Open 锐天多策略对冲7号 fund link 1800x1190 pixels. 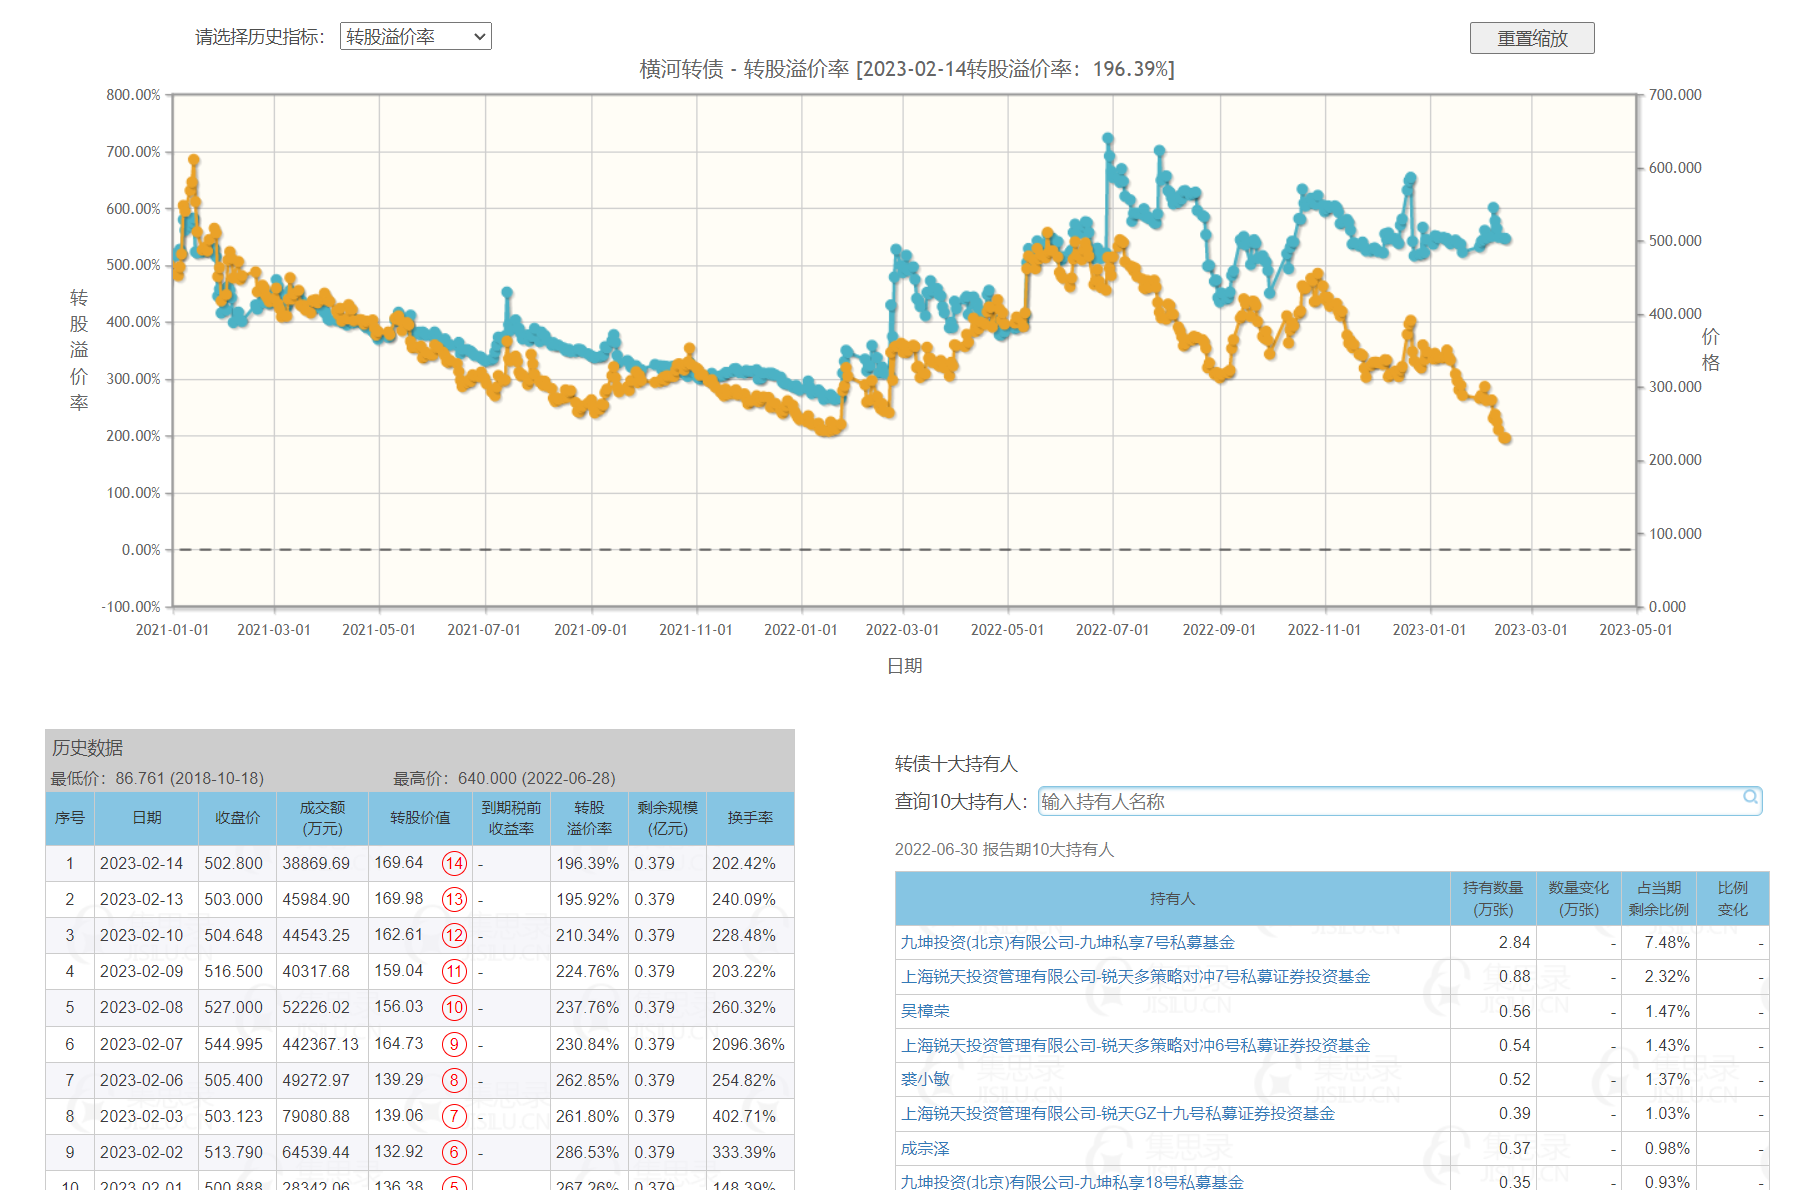pos(1135,976)
